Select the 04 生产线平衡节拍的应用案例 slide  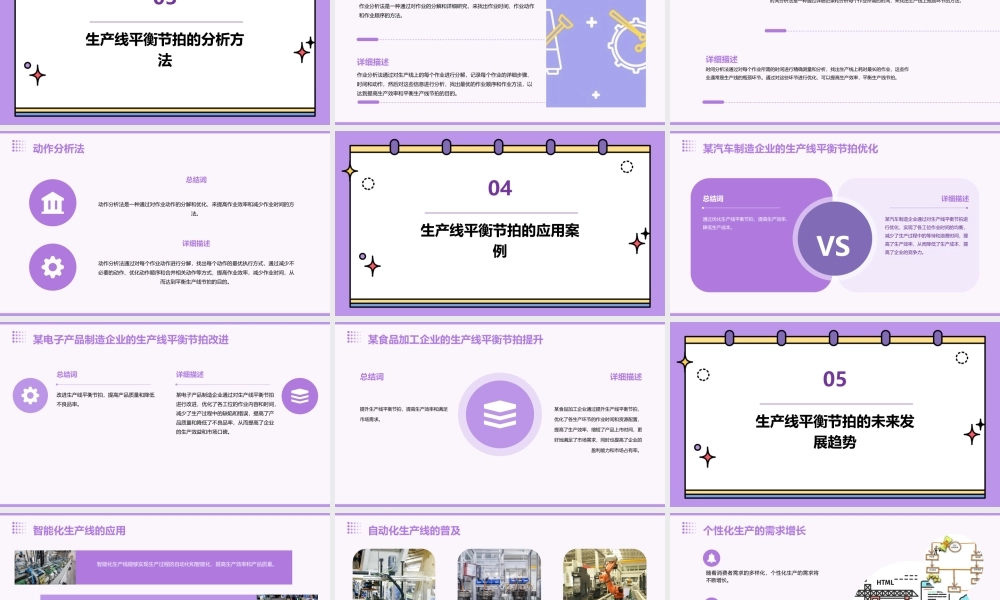point(500,223)
